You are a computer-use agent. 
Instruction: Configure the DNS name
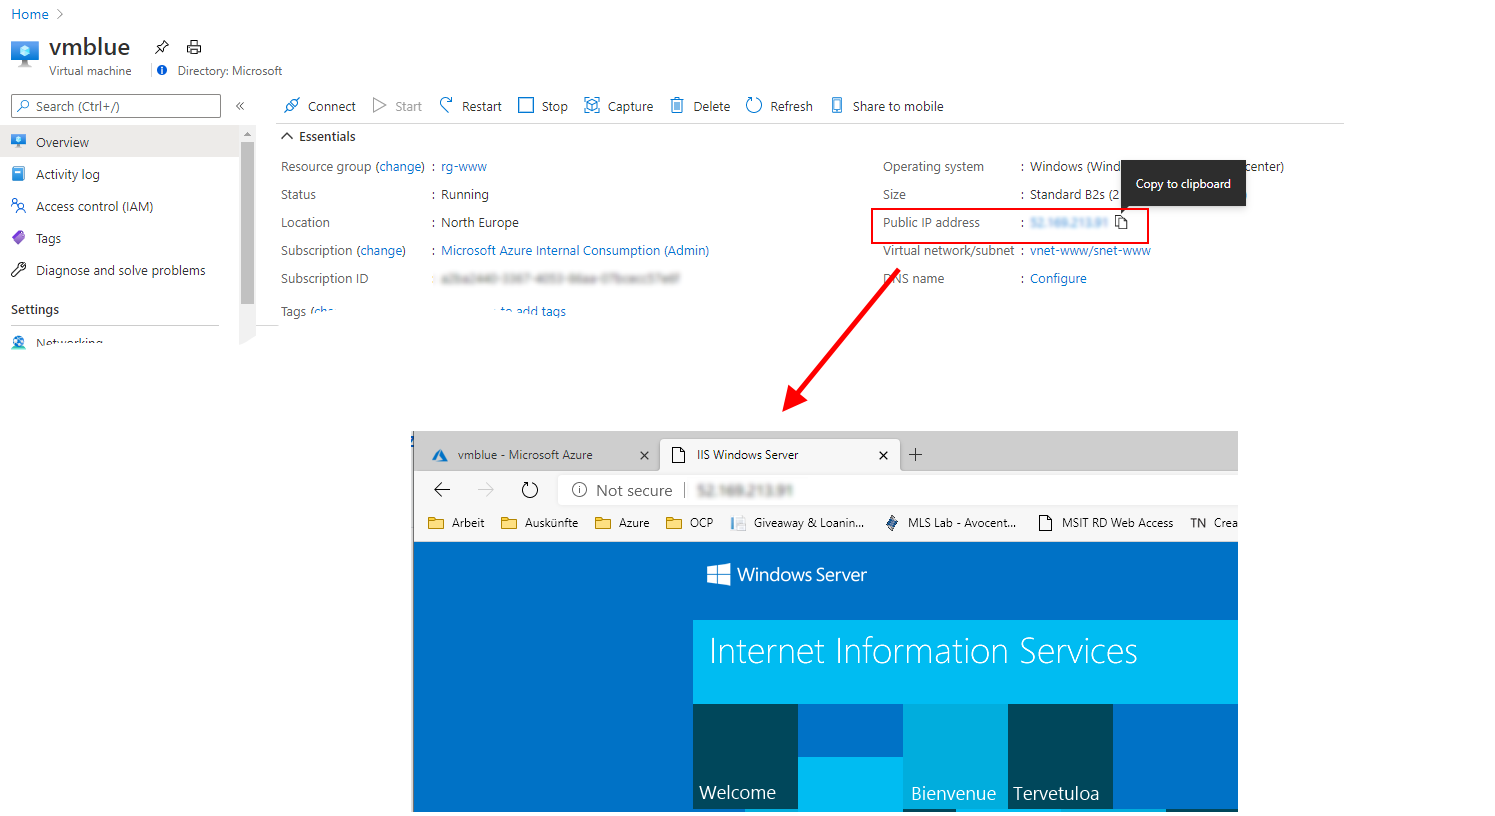pos(1057,278)
